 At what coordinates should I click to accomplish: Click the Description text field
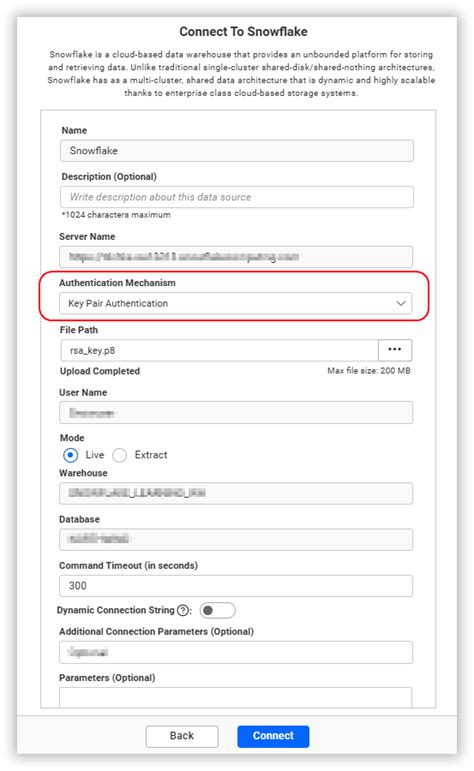coord(237,197)
